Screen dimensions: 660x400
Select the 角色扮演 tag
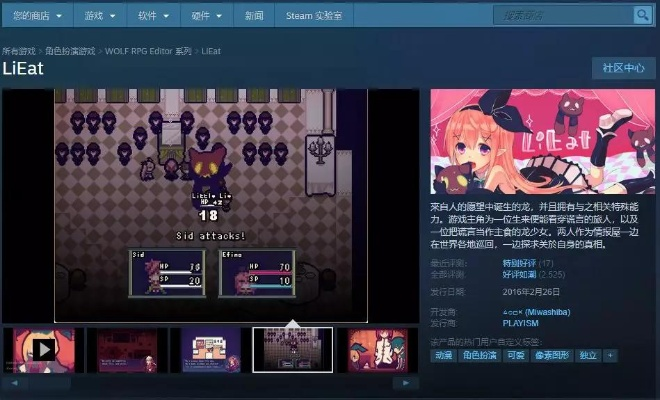pyautogui.click(x=479, y=356)
